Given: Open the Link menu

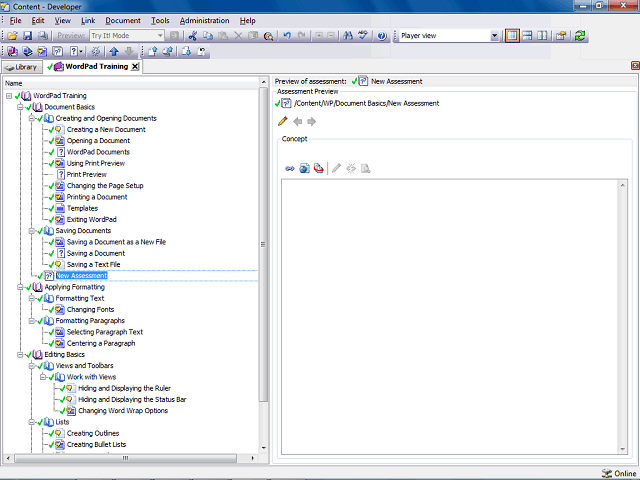Looking at the screenshot, I should (88, 20).
